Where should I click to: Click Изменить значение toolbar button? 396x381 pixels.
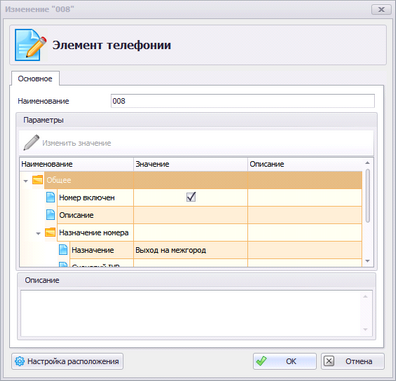point(67,143)
